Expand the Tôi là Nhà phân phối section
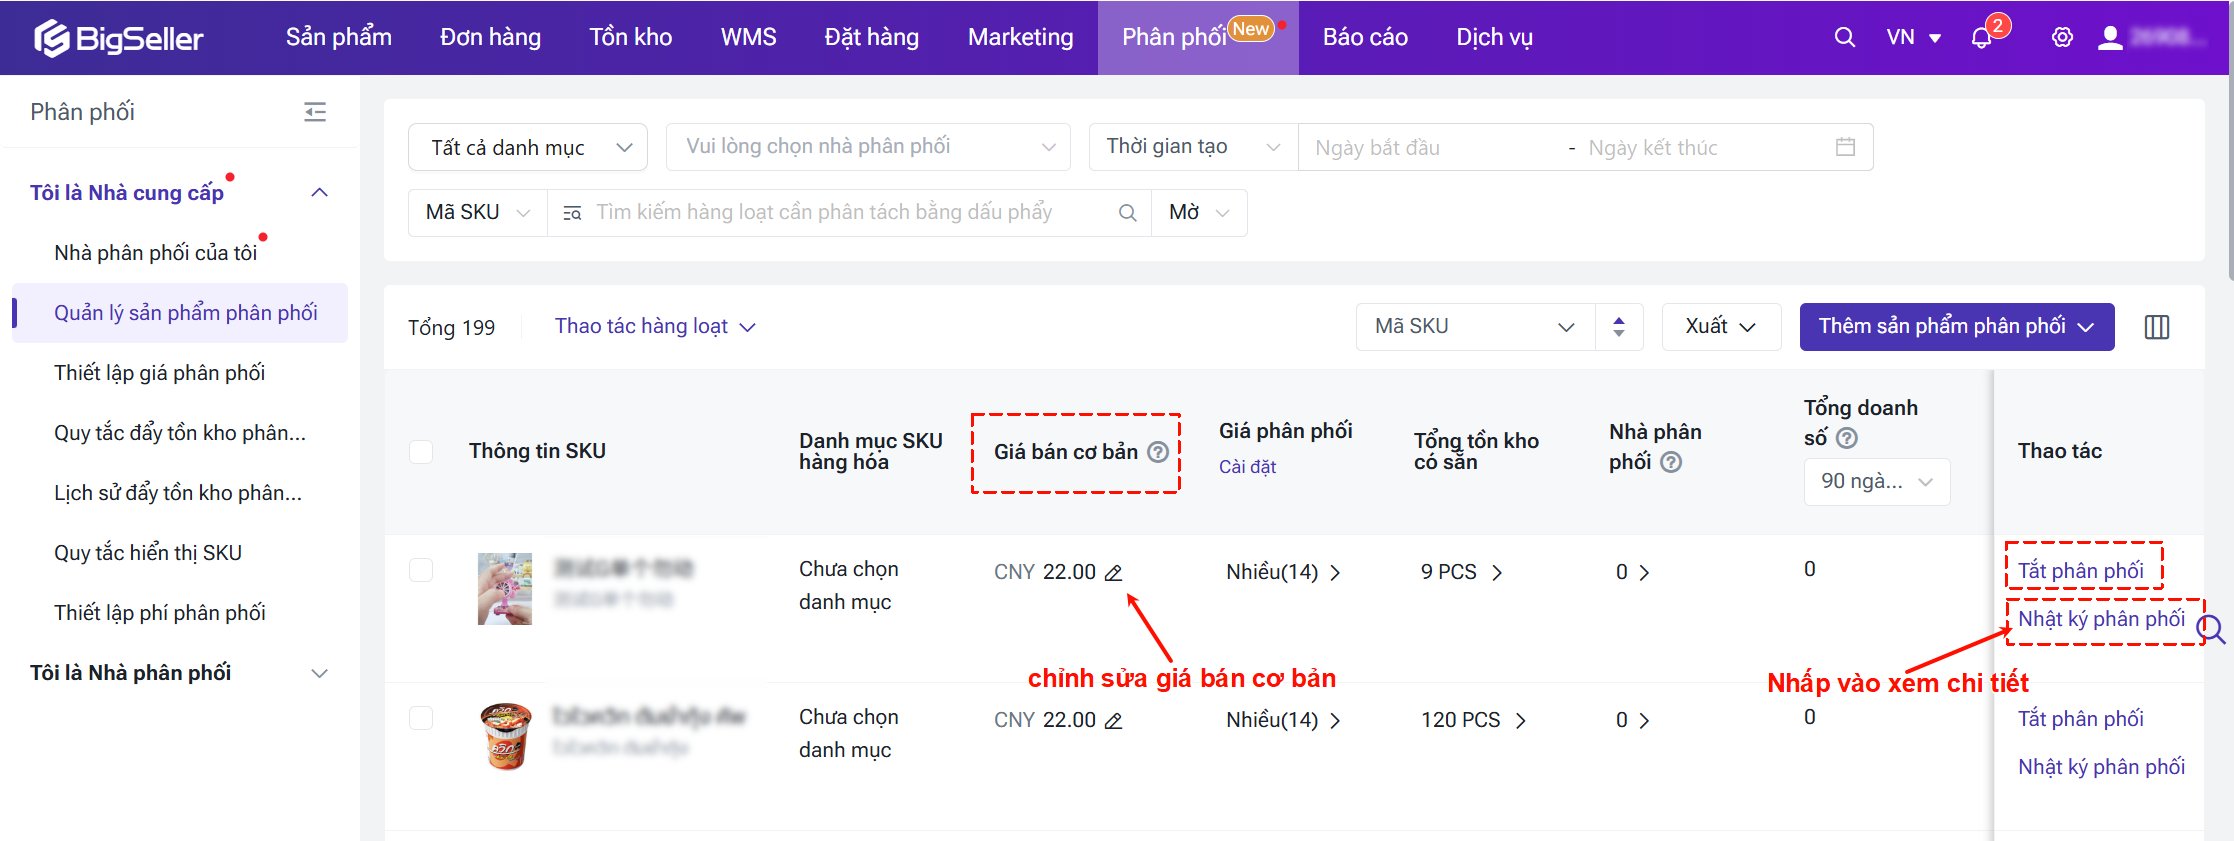This screenshot has height=841, width=2234. point(320,674)
